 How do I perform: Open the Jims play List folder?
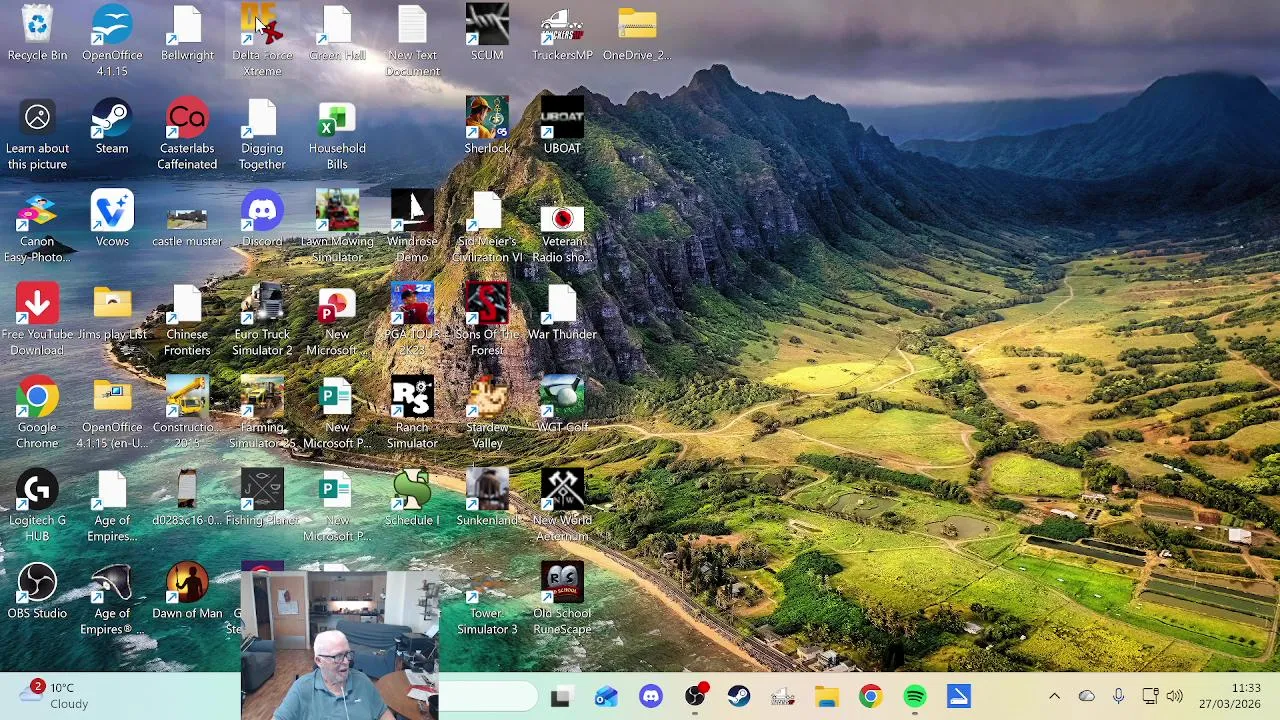(x=112, y=312)
